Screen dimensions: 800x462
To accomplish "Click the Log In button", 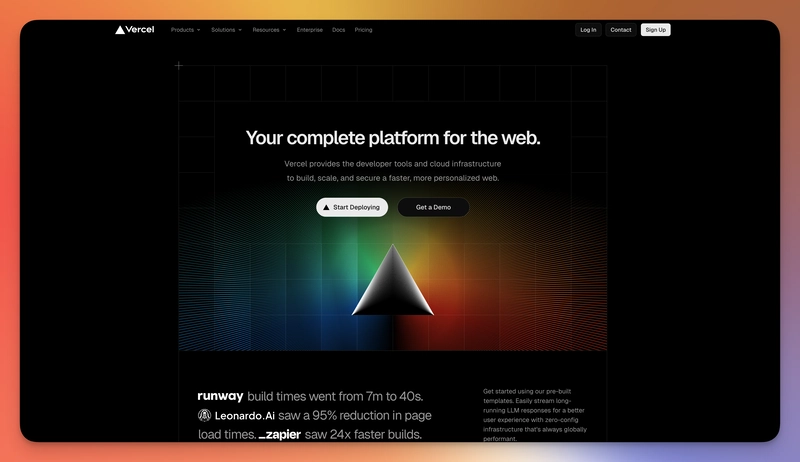I will [x=588, y=30].
